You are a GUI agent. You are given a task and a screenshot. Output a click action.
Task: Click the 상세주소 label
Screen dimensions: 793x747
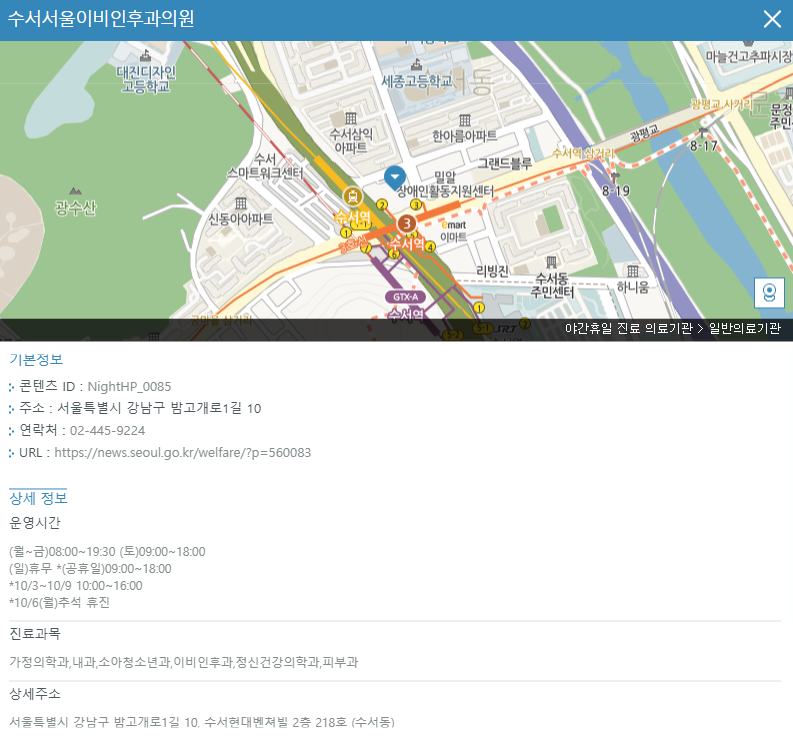(x=35, y=694)
